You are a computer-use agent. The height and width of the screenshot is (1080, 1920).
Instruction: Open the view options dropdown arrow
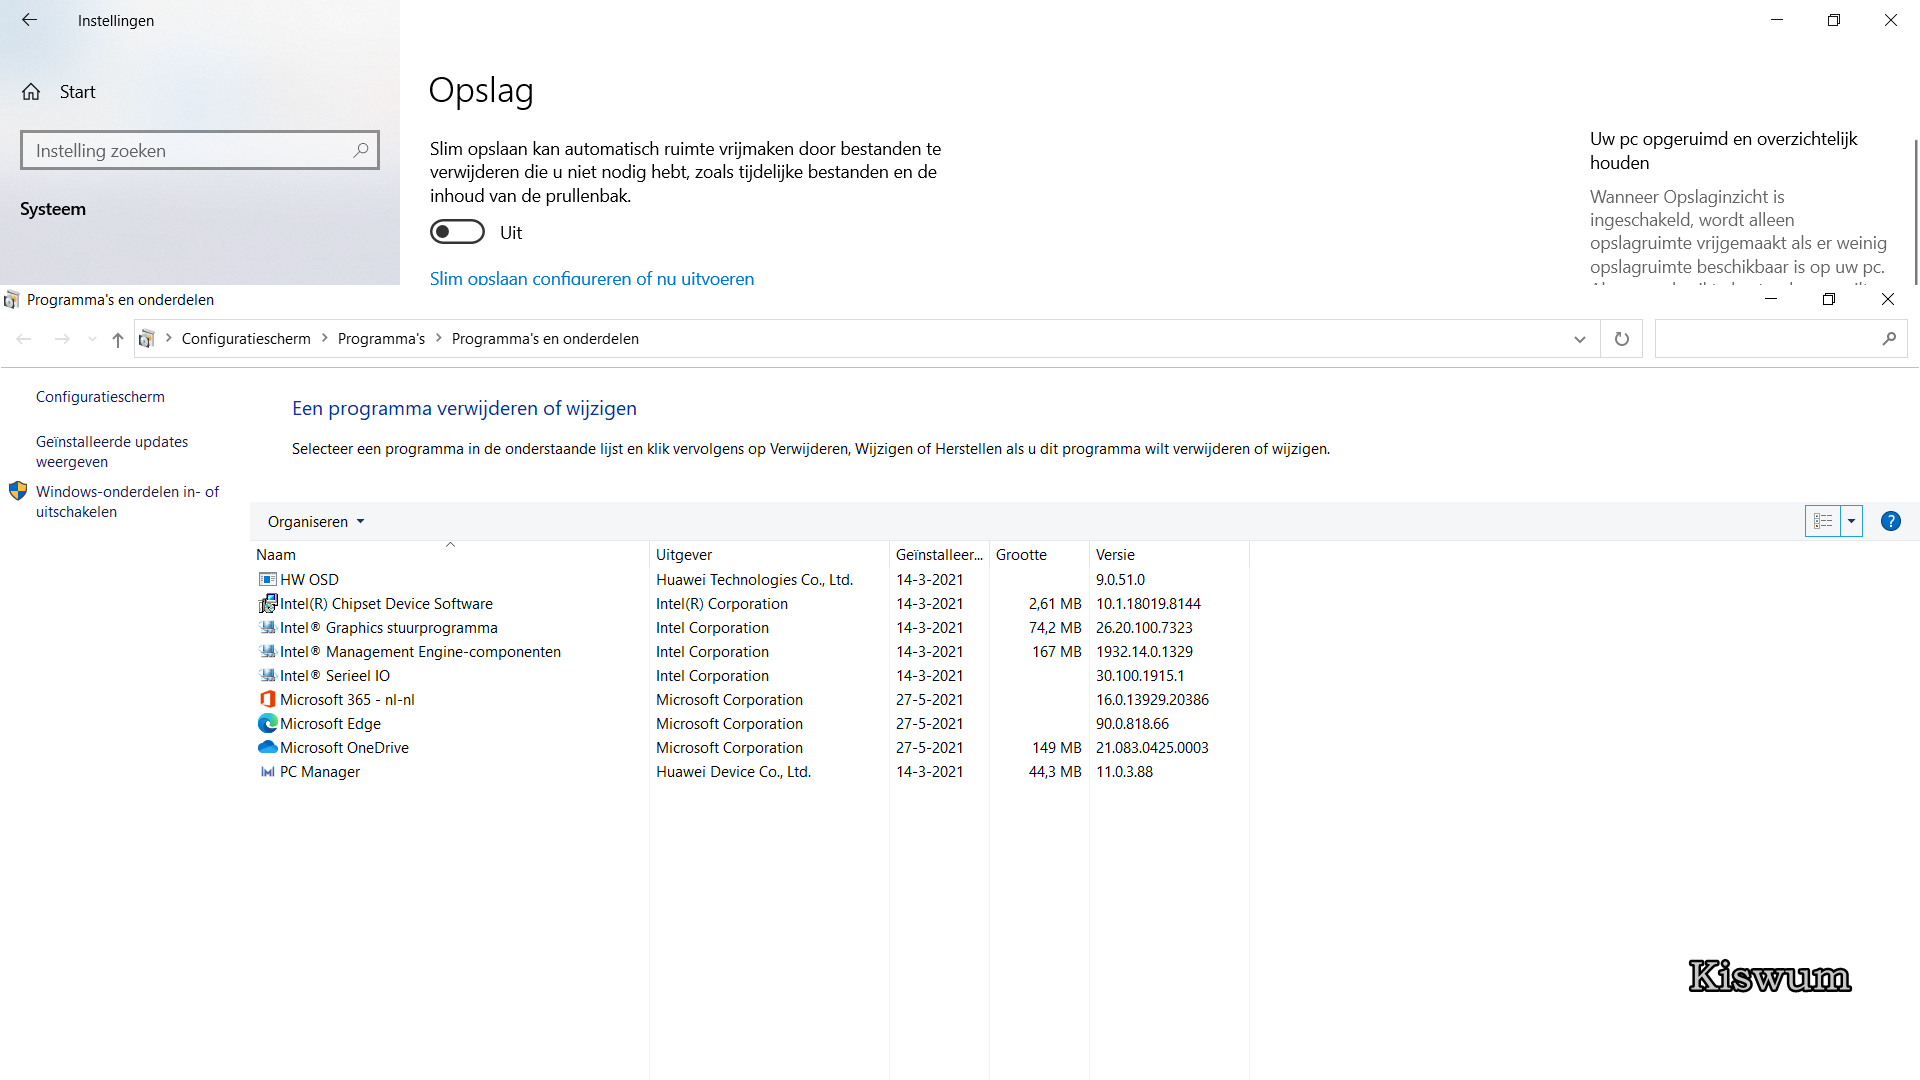pyautogui.click(x=1851, y=521)
